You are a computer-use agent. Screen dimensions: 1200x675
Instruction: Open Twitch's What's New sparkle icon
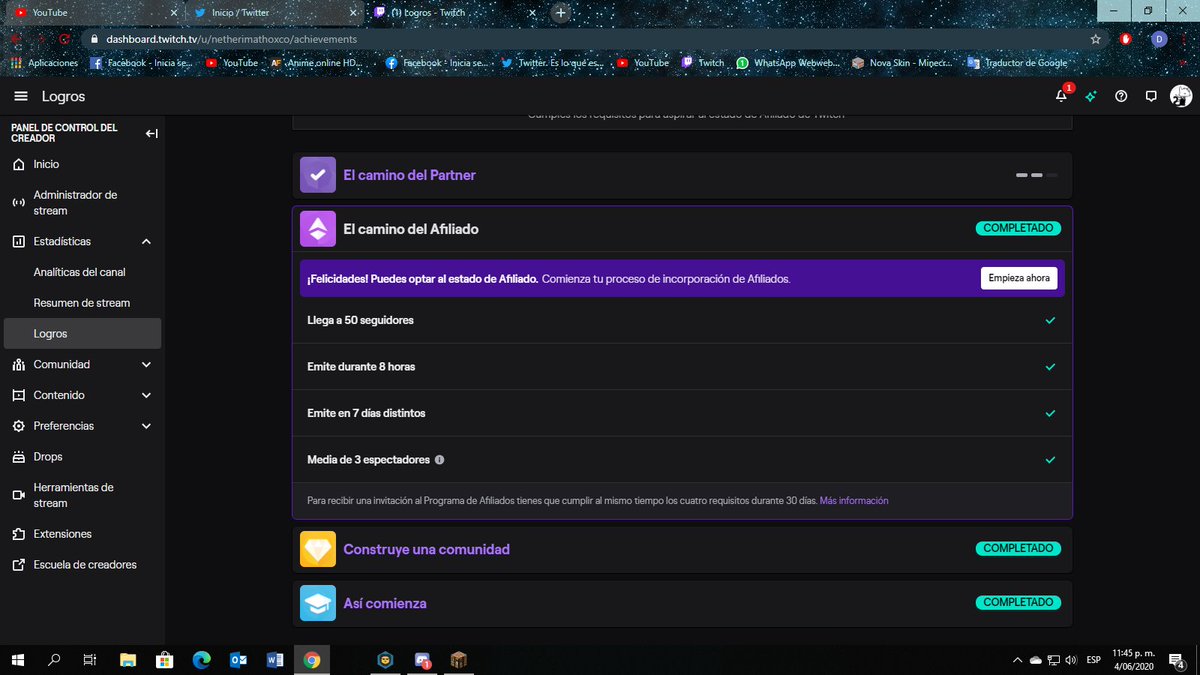point(1090,96)
